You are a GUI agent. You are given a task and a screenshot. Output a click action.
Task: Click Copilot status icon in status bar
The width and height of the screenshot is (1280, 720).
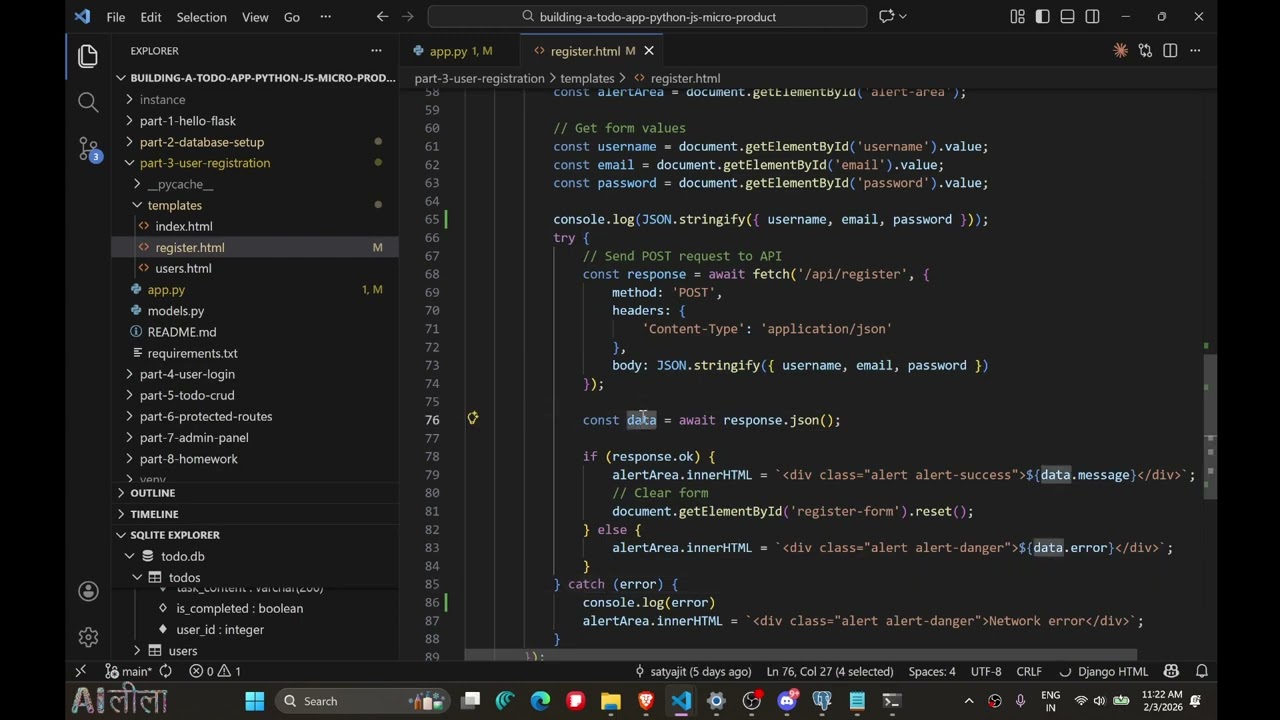click(1171, 672)
